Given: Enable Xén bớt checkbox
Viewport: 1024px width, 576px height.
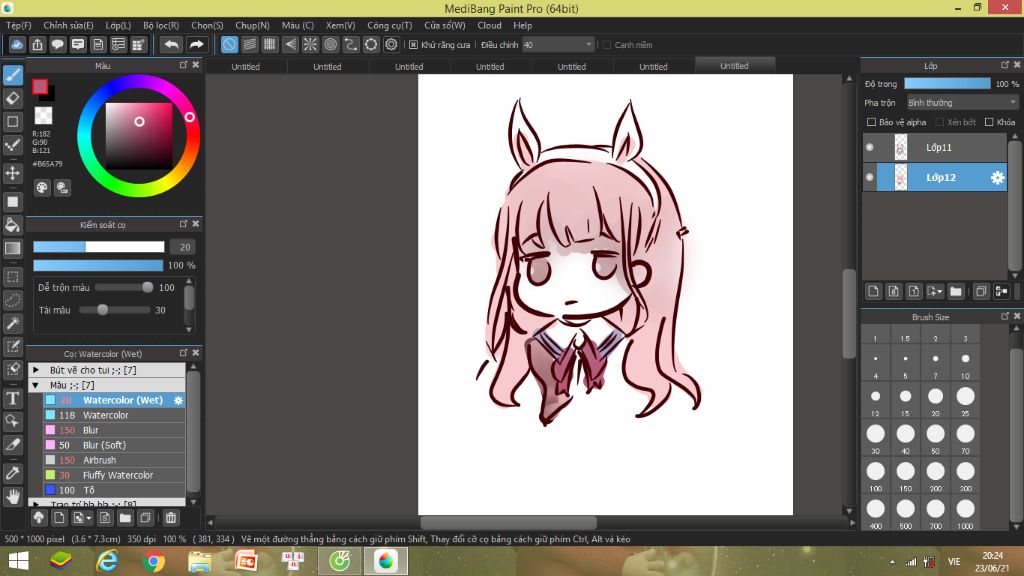Looking at the screenshot, I should (x=940, y=122).
